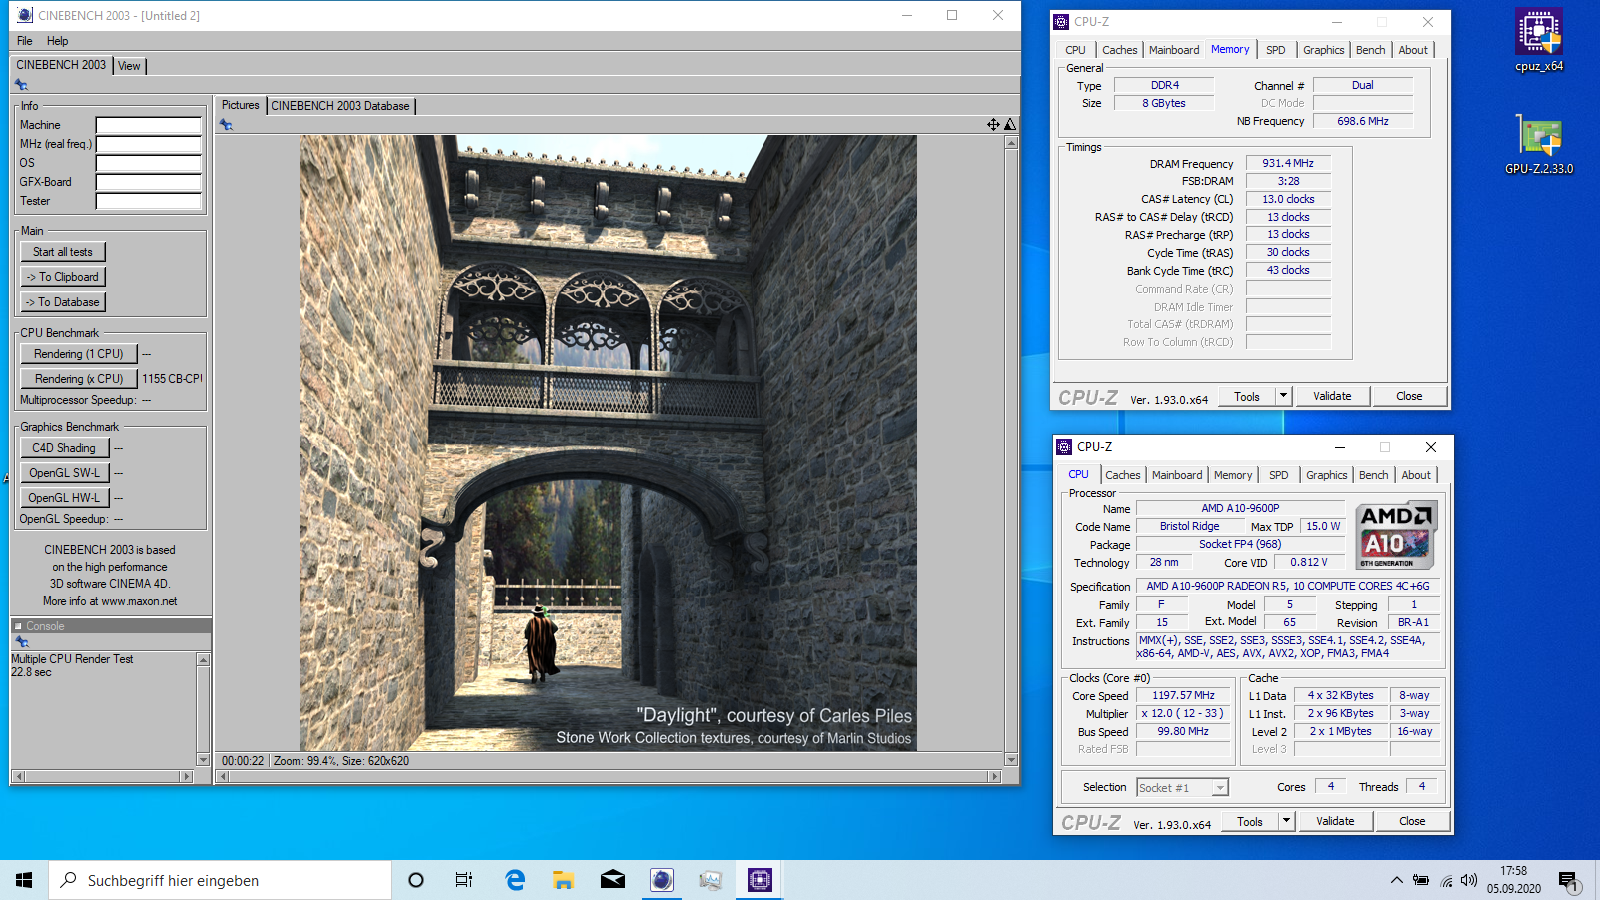The height and width of the screenshot is (900, 1600).
Task: Click DRAM Frequency value 931.4 MHz
Action: tap(1288, 163)
